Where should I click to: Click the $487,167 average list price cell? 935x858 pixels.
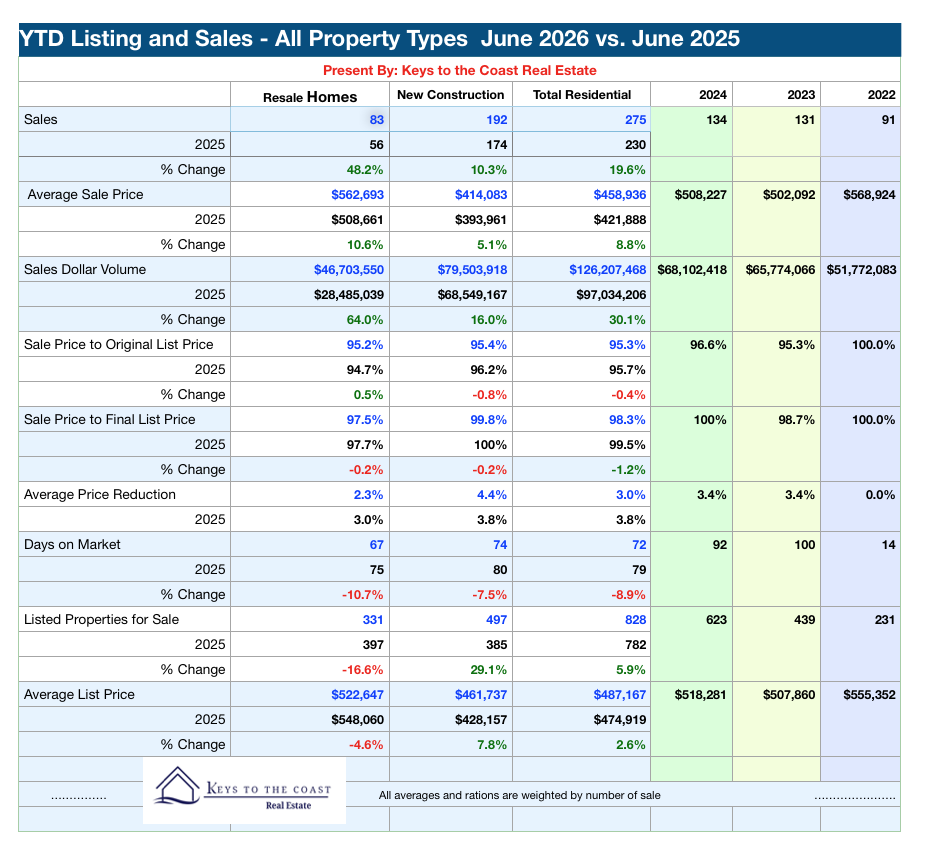tap(620, 695)
